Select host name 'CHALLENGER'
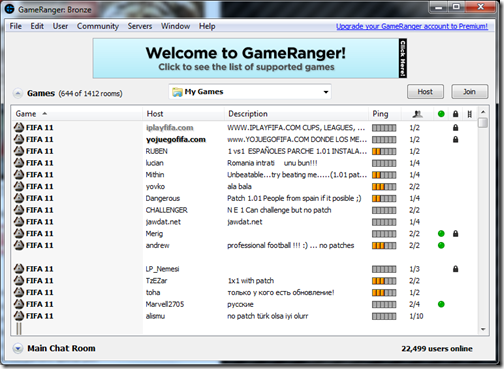 pos(166,210)
